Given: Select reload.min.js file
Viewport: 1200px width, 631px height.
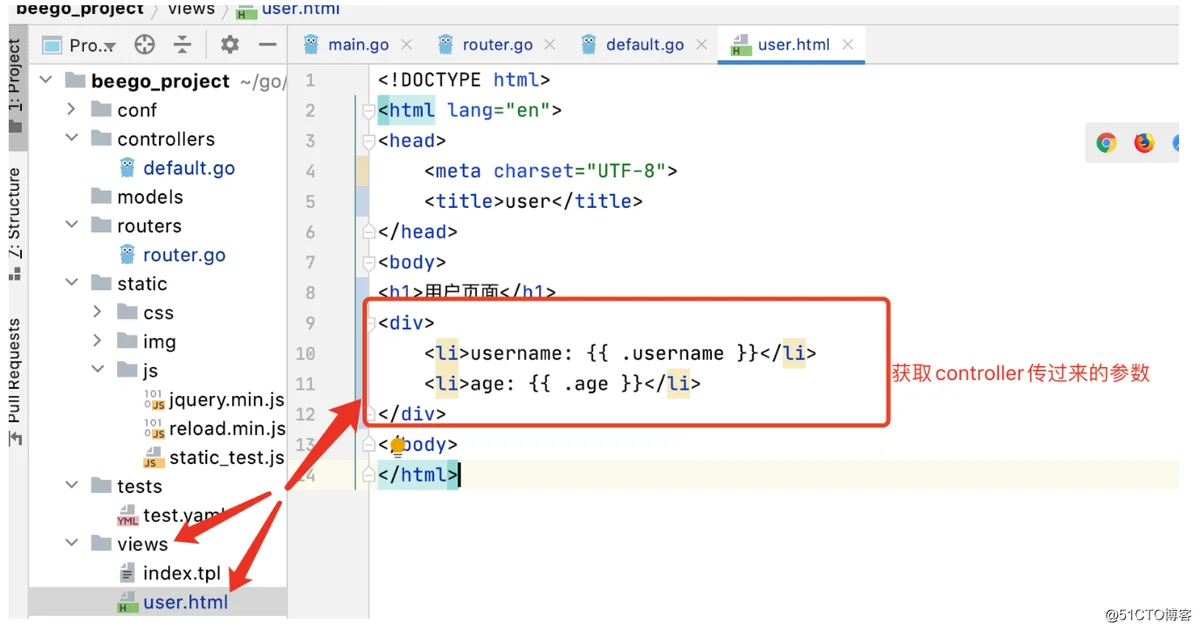Looking at the screenshot, I should pyautogui.click(x=227, y=429).
